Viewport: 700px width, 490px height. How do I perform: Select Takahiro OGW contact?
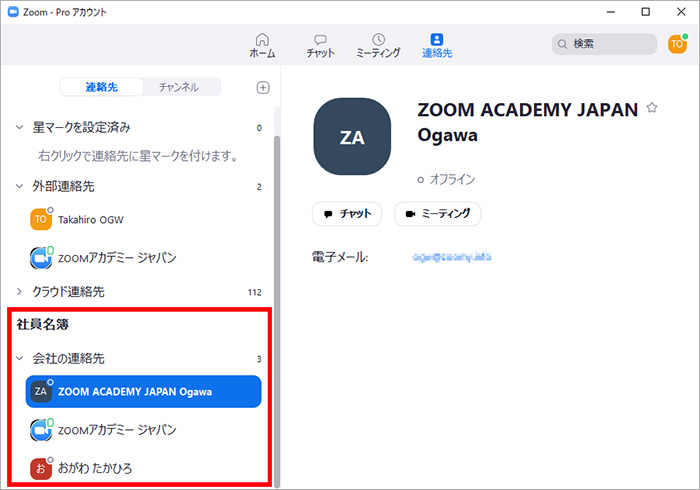tap(90, 220)
